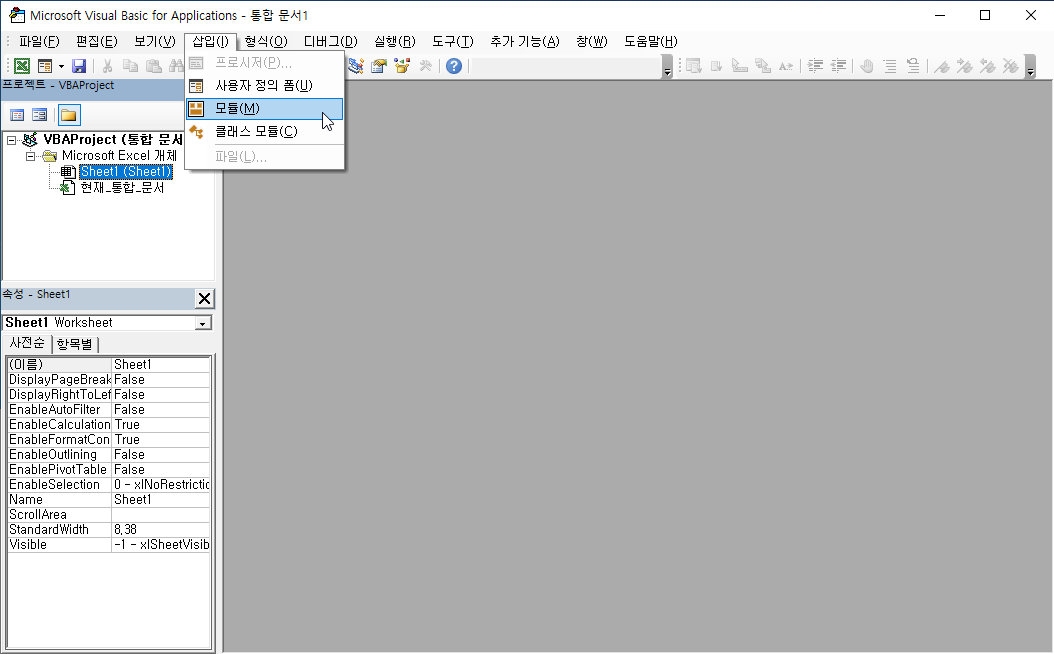
Task: Switch to the 항목별 properties tab
Action: pyautogui.click(x=75, y=343)
